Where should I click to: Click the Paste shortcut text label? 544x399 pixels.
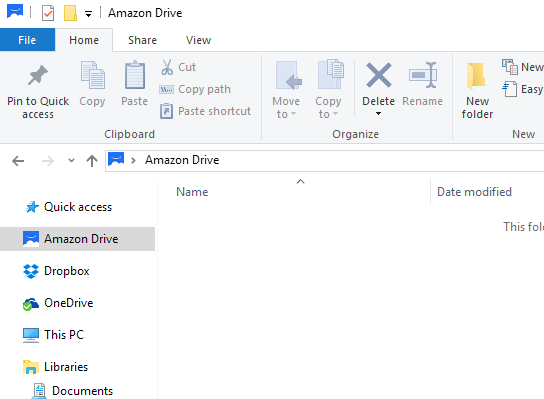tap(214, 111)
